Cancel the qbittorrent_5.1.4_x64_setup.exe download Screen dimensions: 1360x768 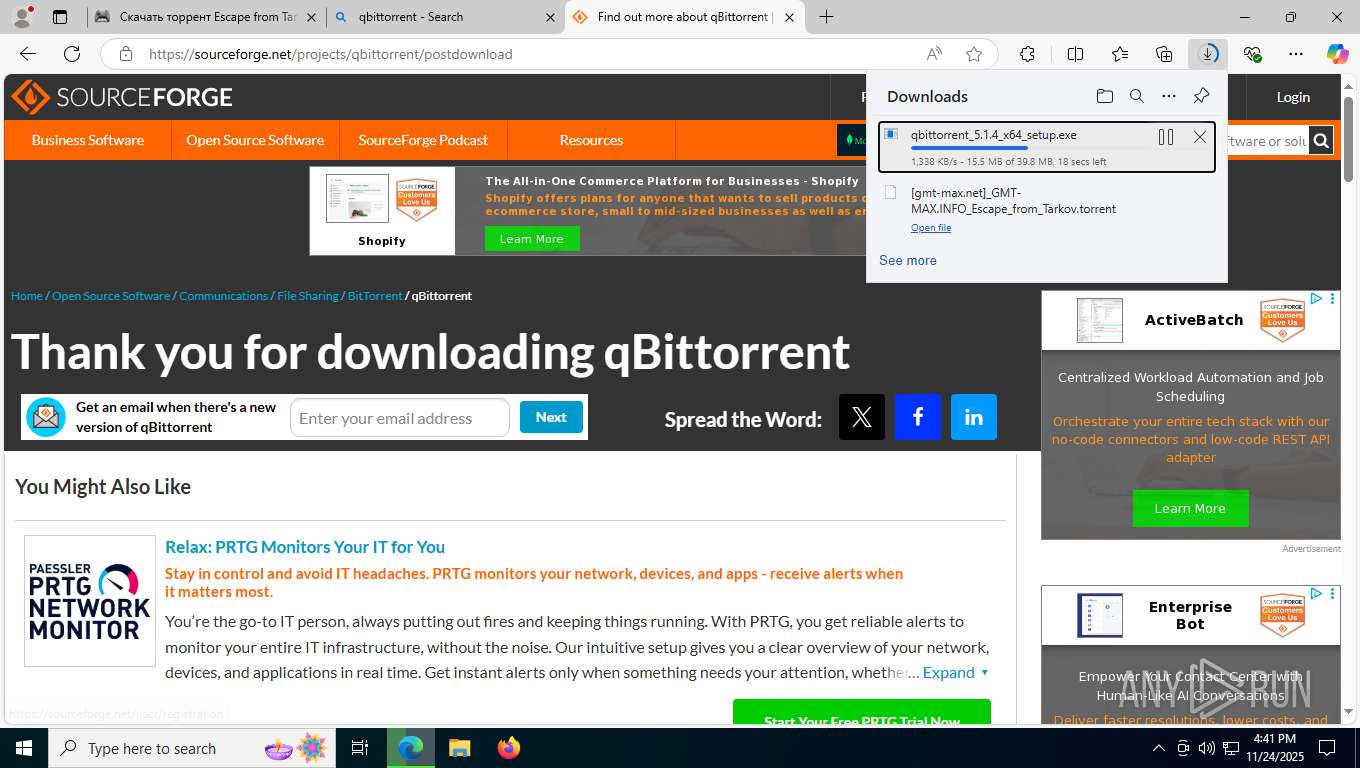point(1200,137)
